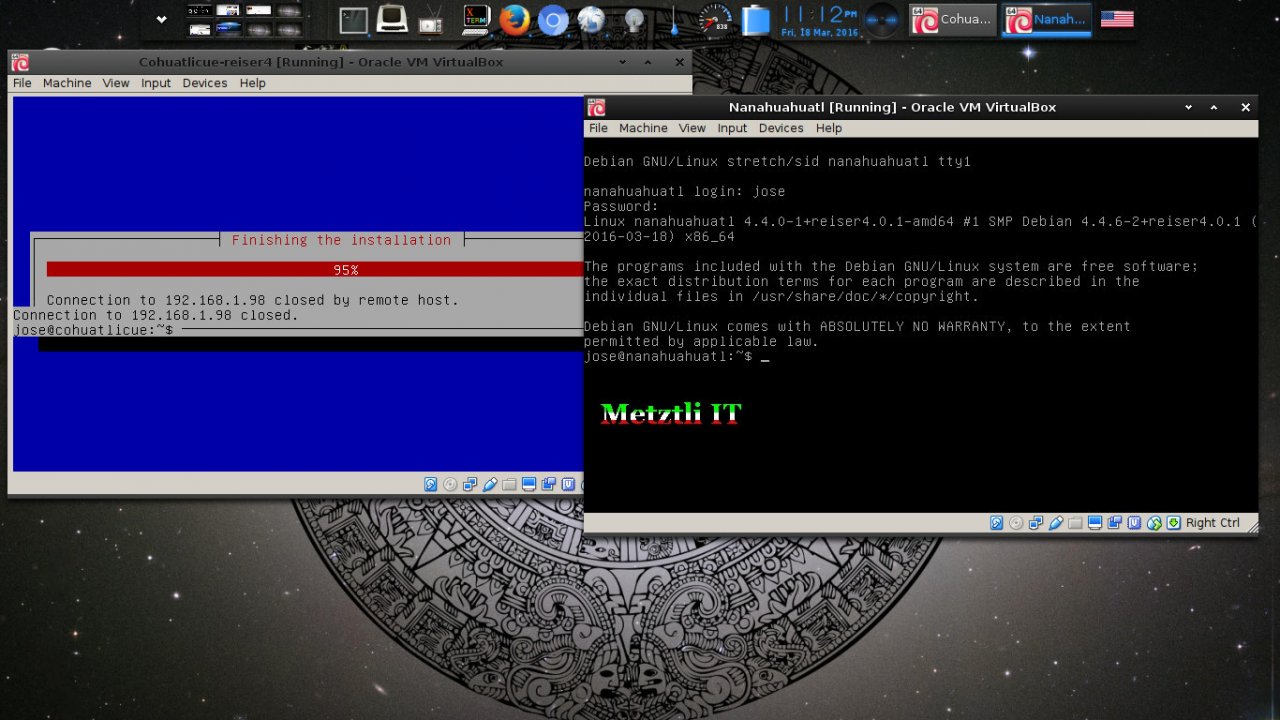Click the light bulb icon in the top panel
1280x720 pixels.
633,19
